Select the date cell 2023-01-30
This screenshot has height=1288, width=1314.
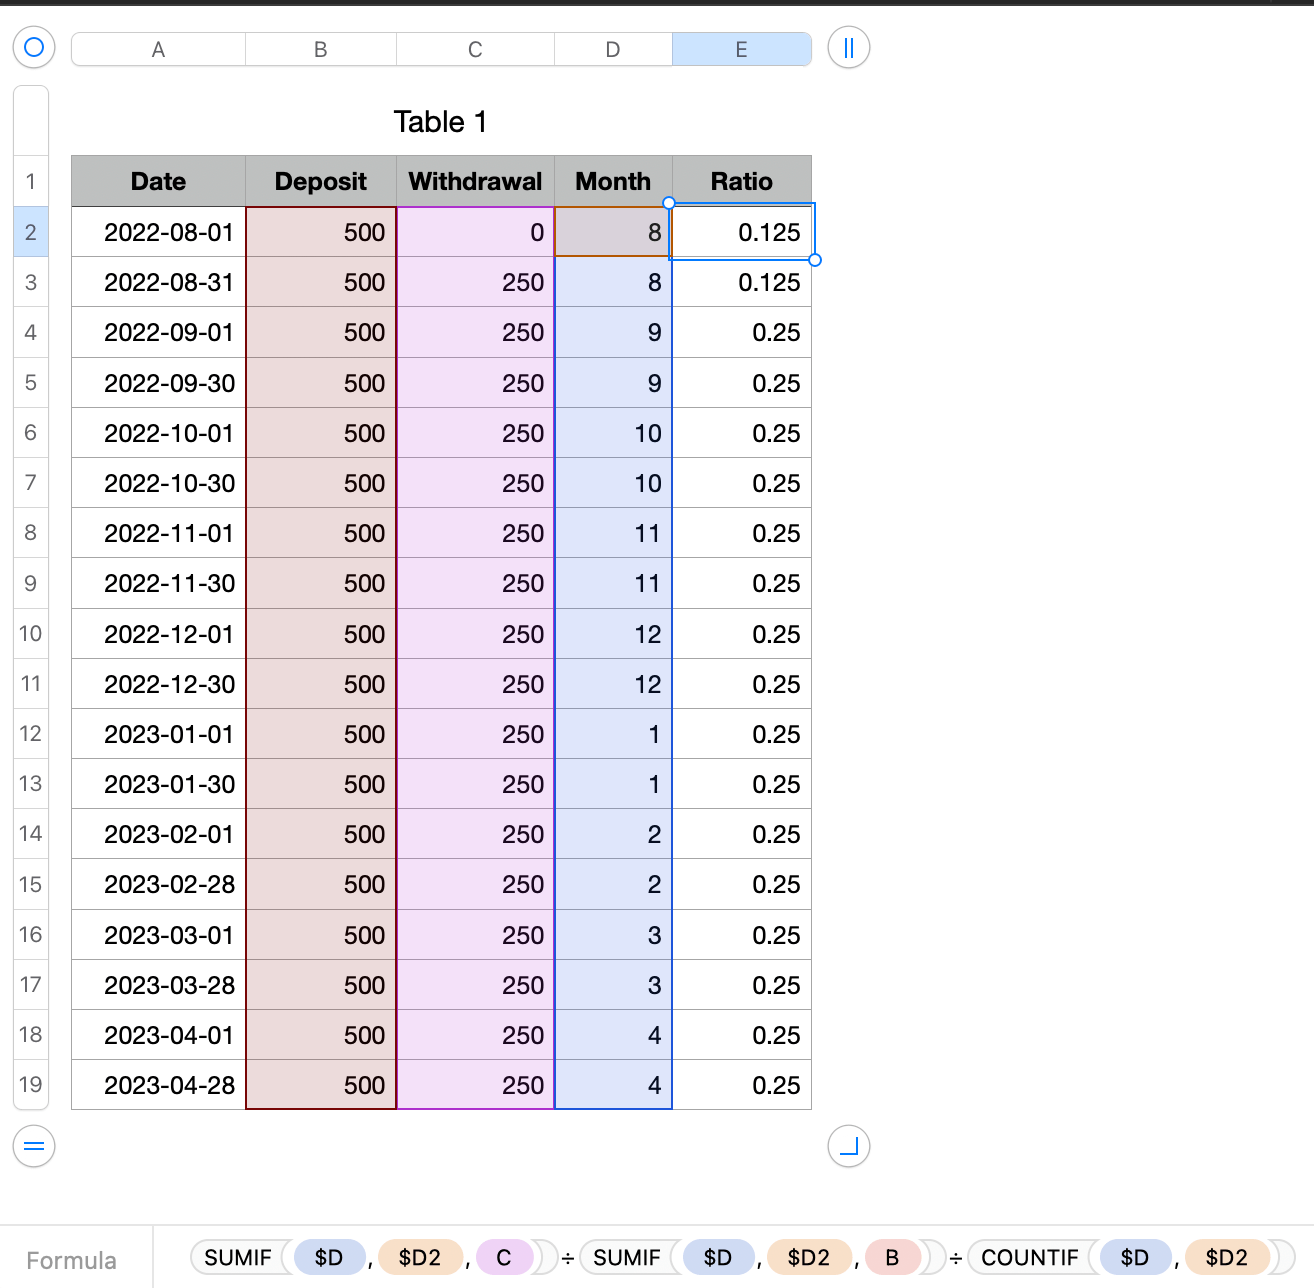coord(158,784)
